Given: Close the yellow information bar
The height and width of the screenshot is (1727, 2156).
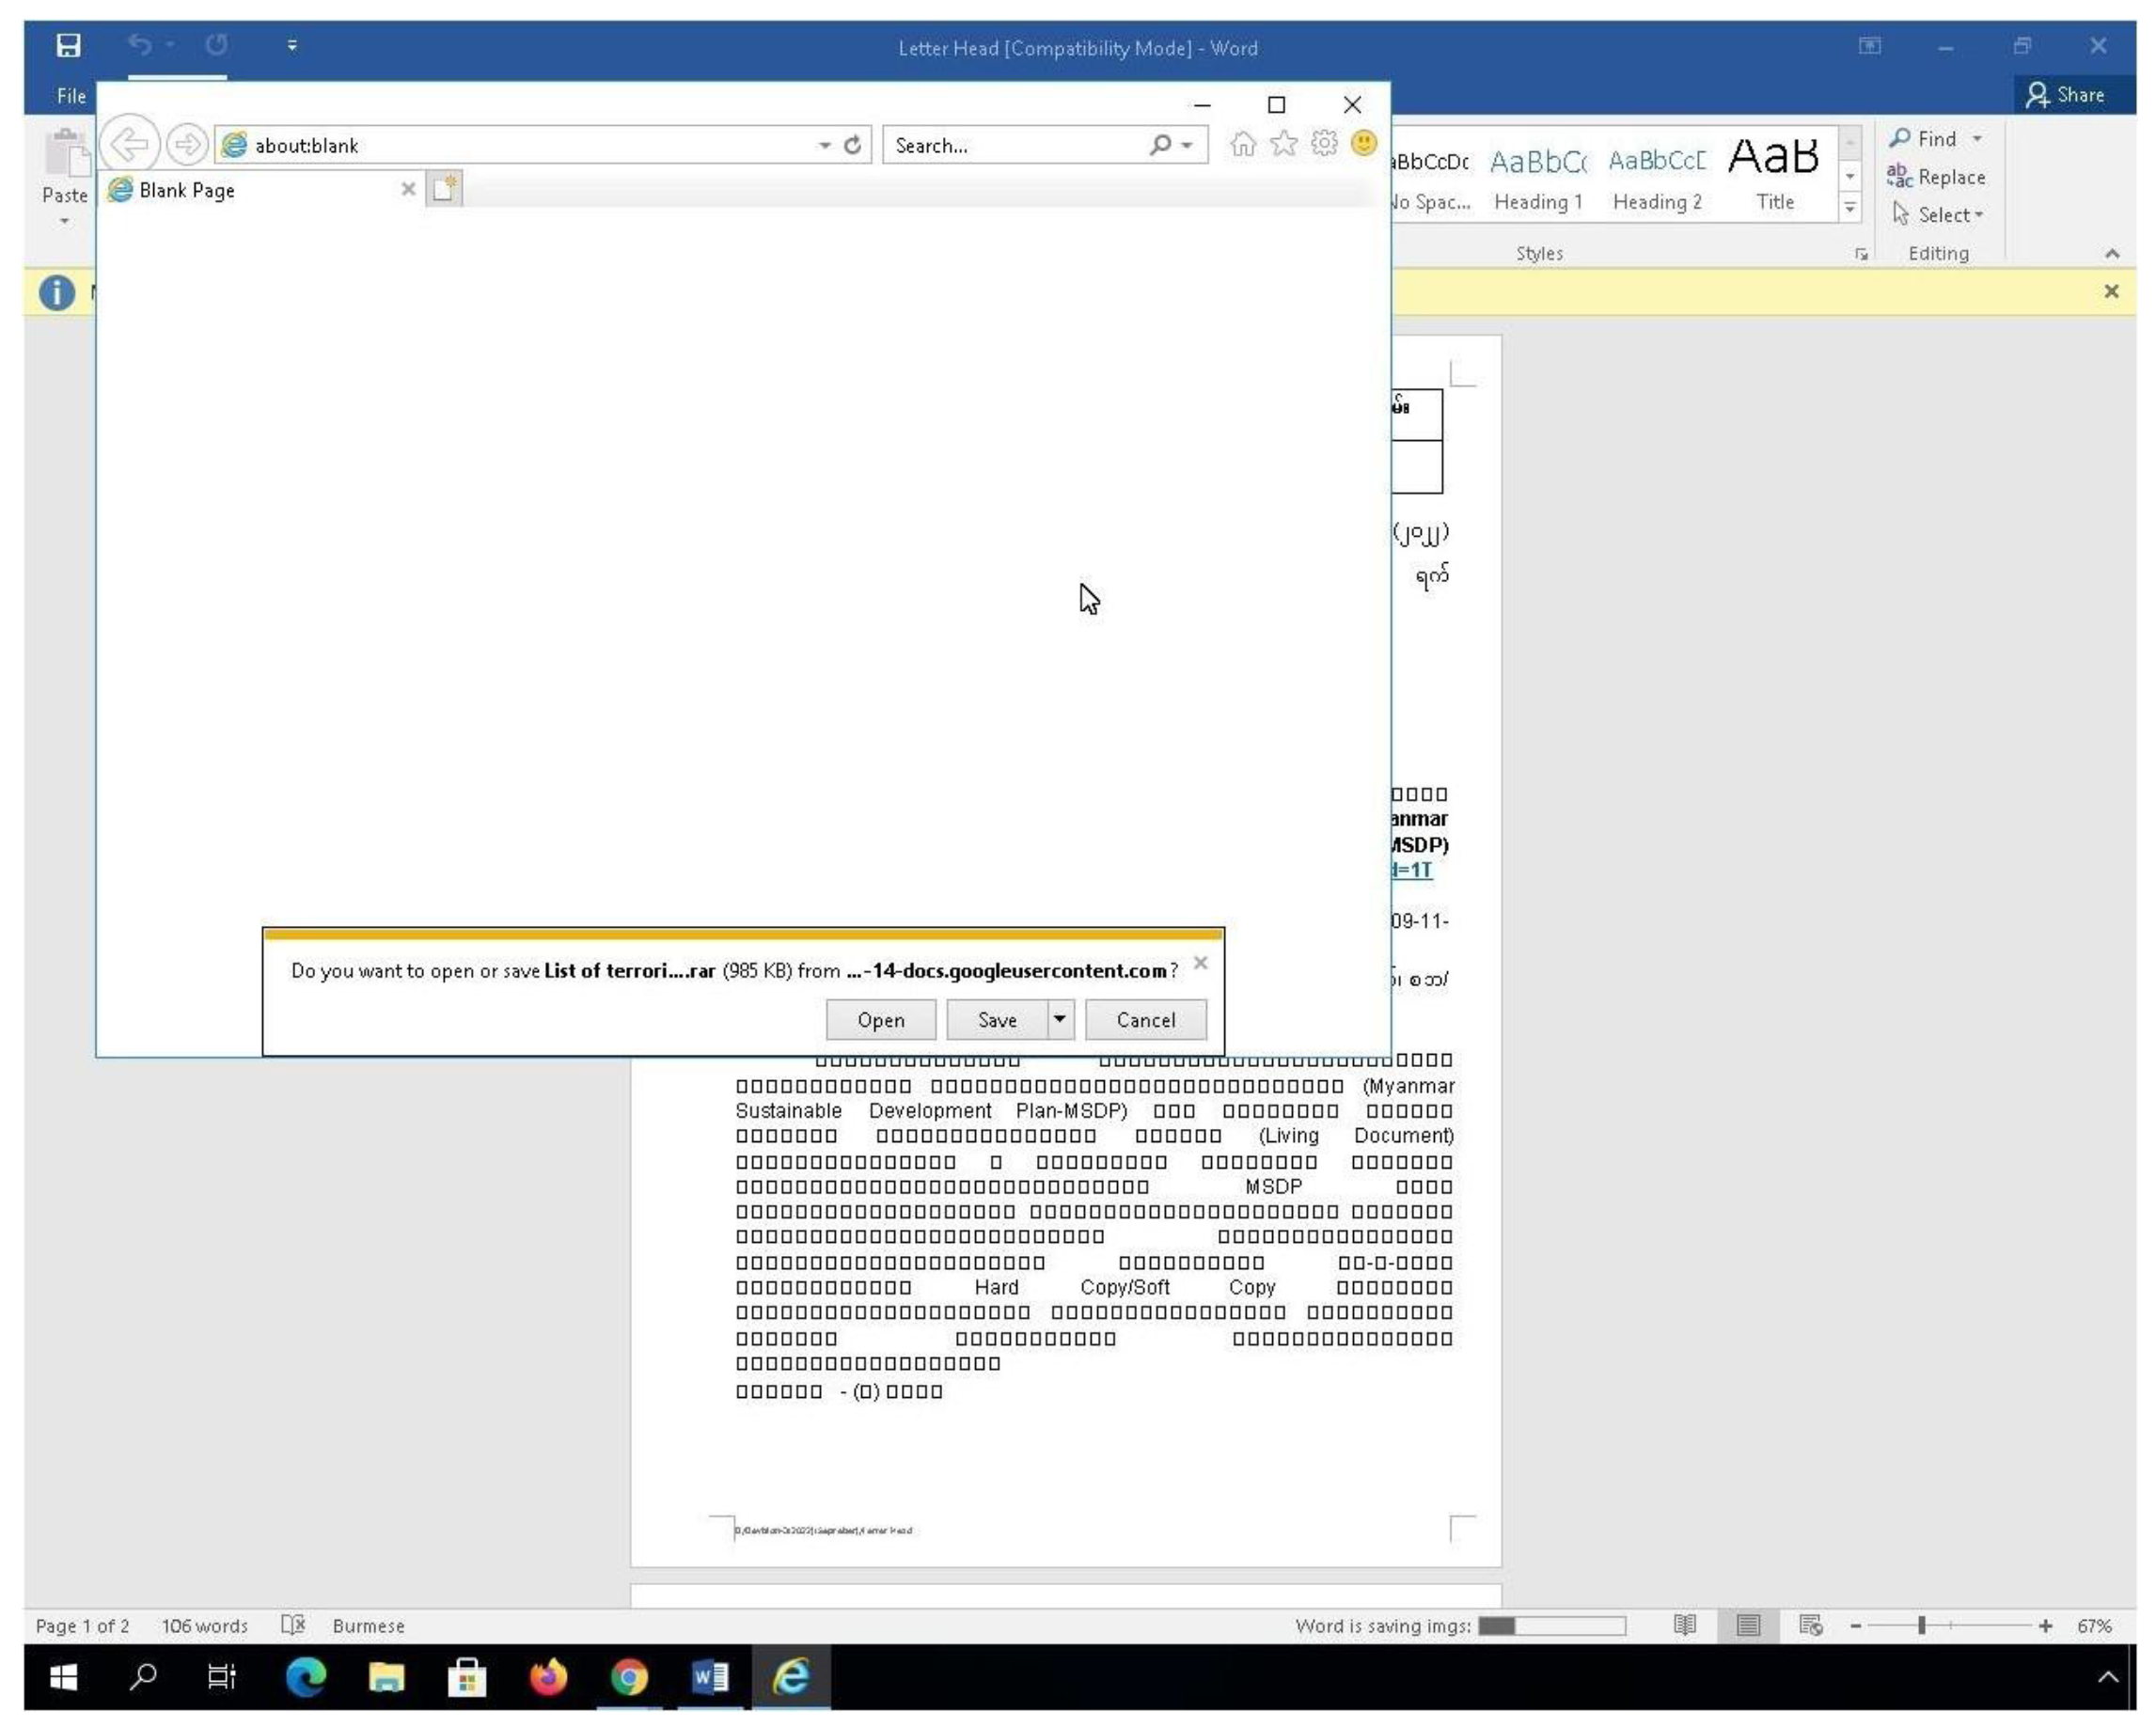Looking at the screenshot, I should [x=2111, y=291].
